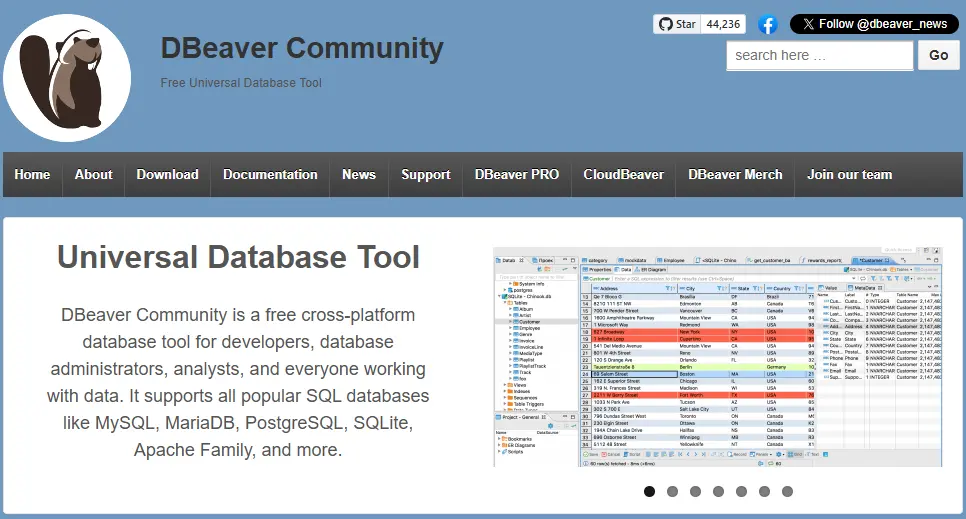Screen dimensions: 966x519
Task: Open the Facebook icon link
Action: click(767, 25)
